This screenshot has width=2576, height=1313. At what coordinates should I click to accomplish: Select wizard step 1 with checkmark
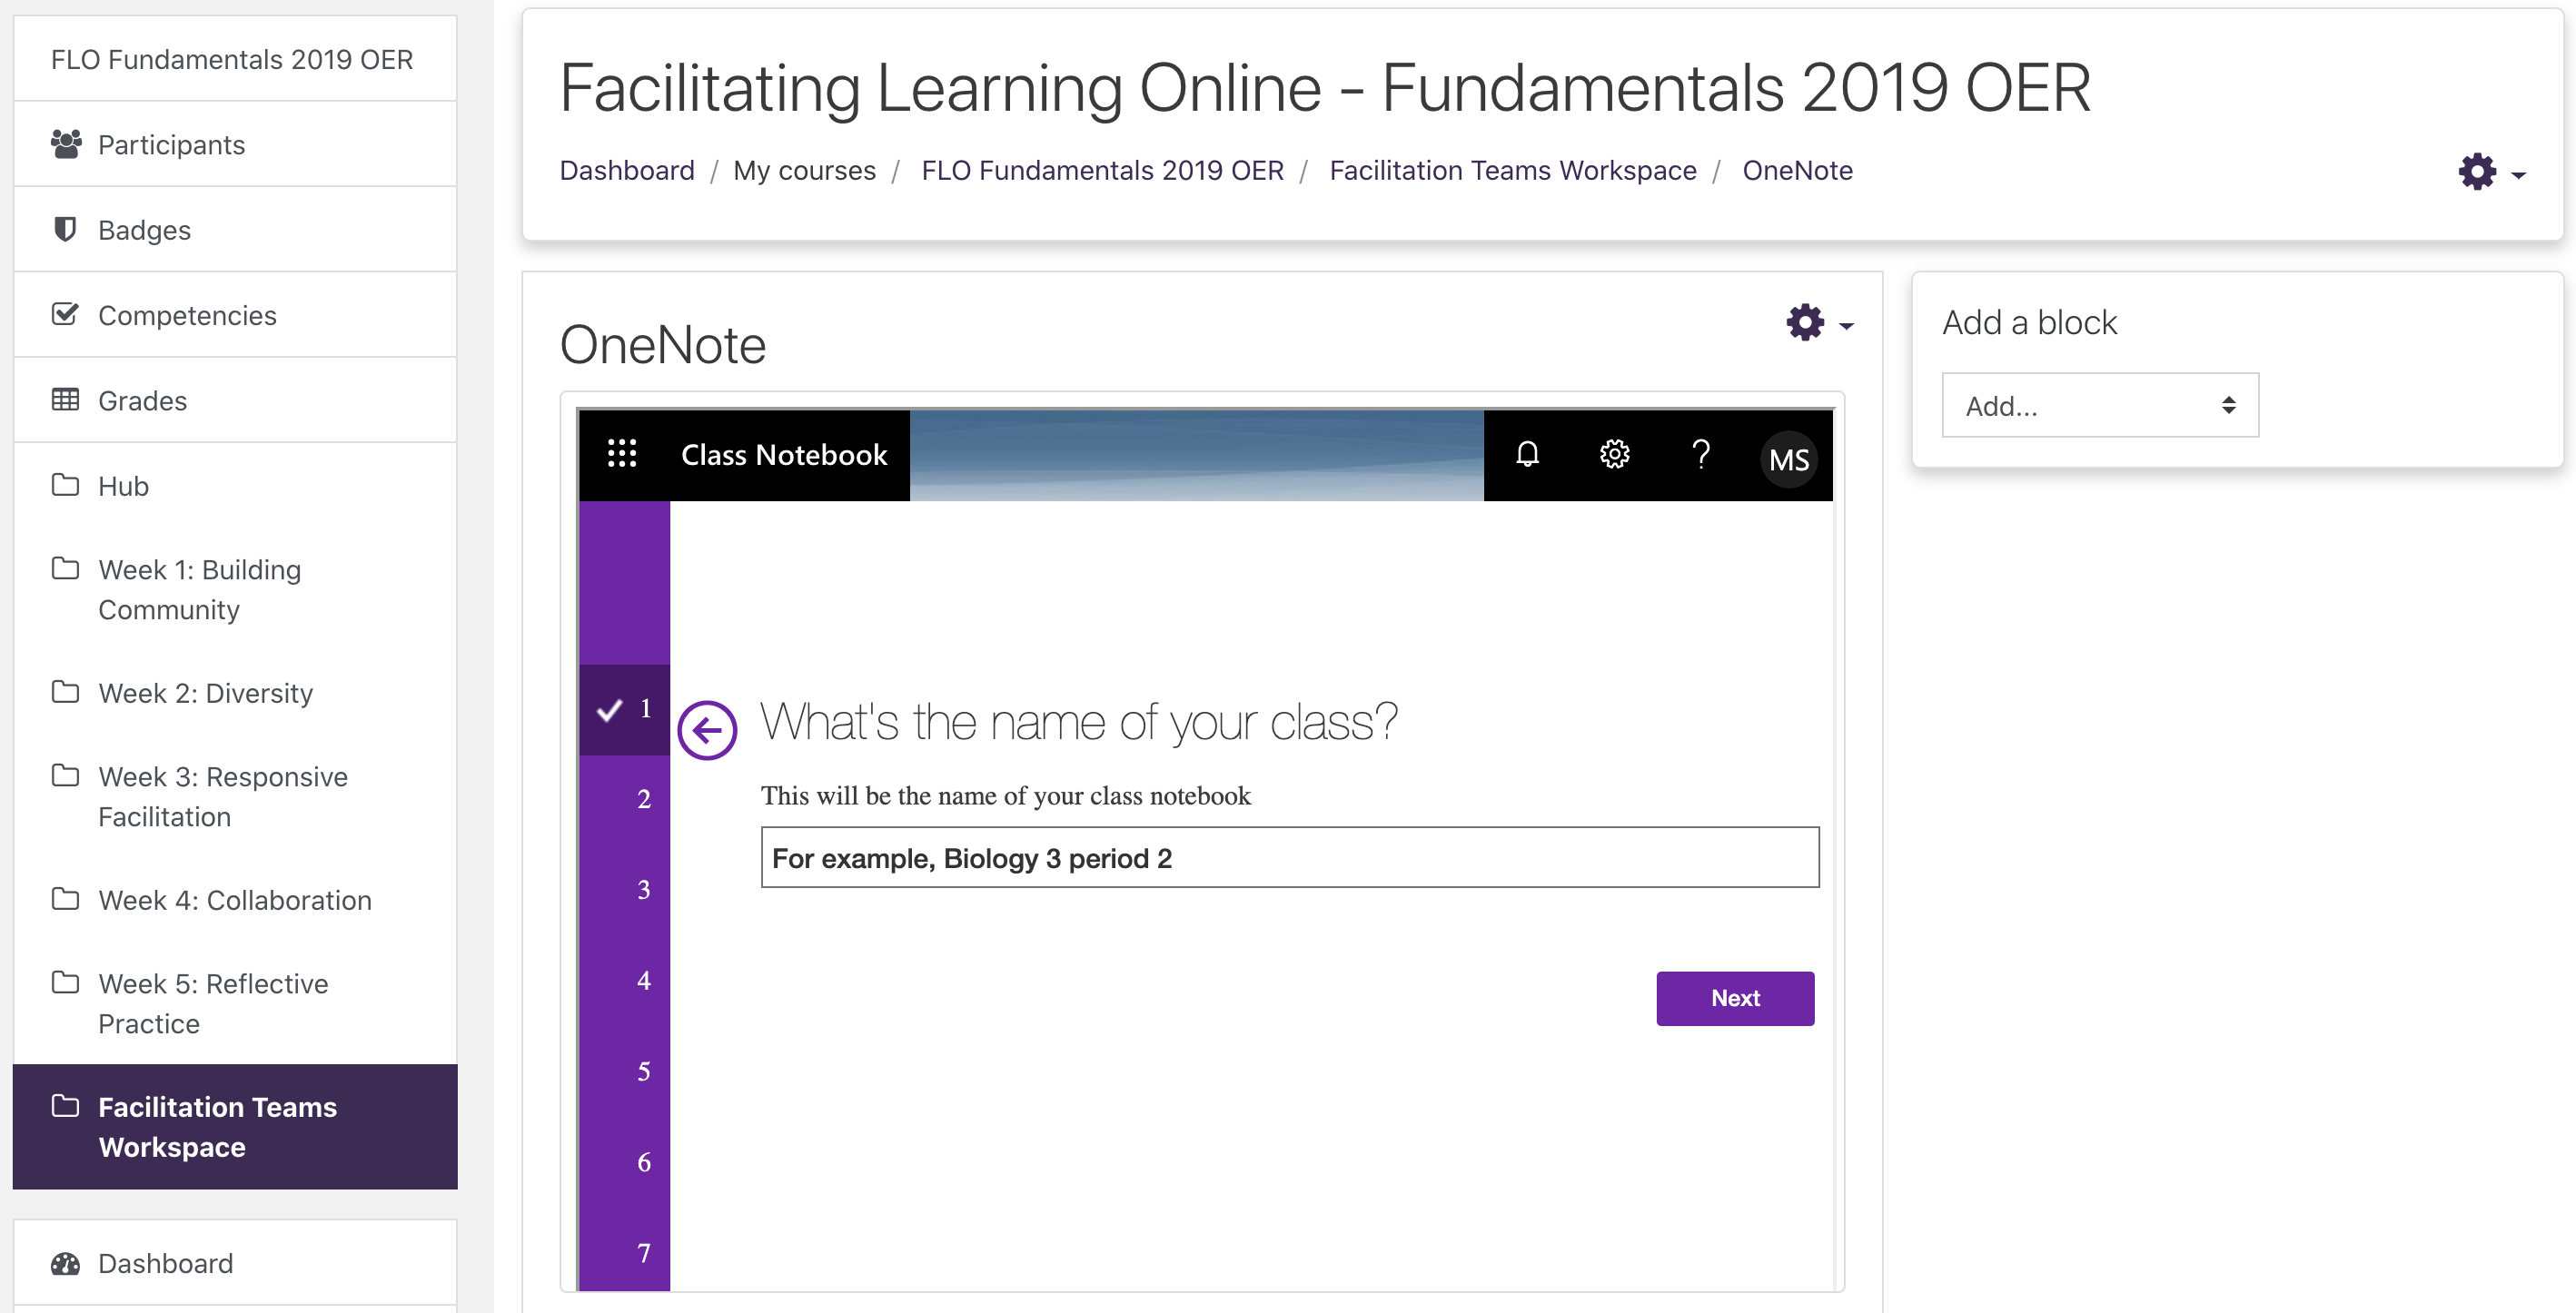[625, 709]
